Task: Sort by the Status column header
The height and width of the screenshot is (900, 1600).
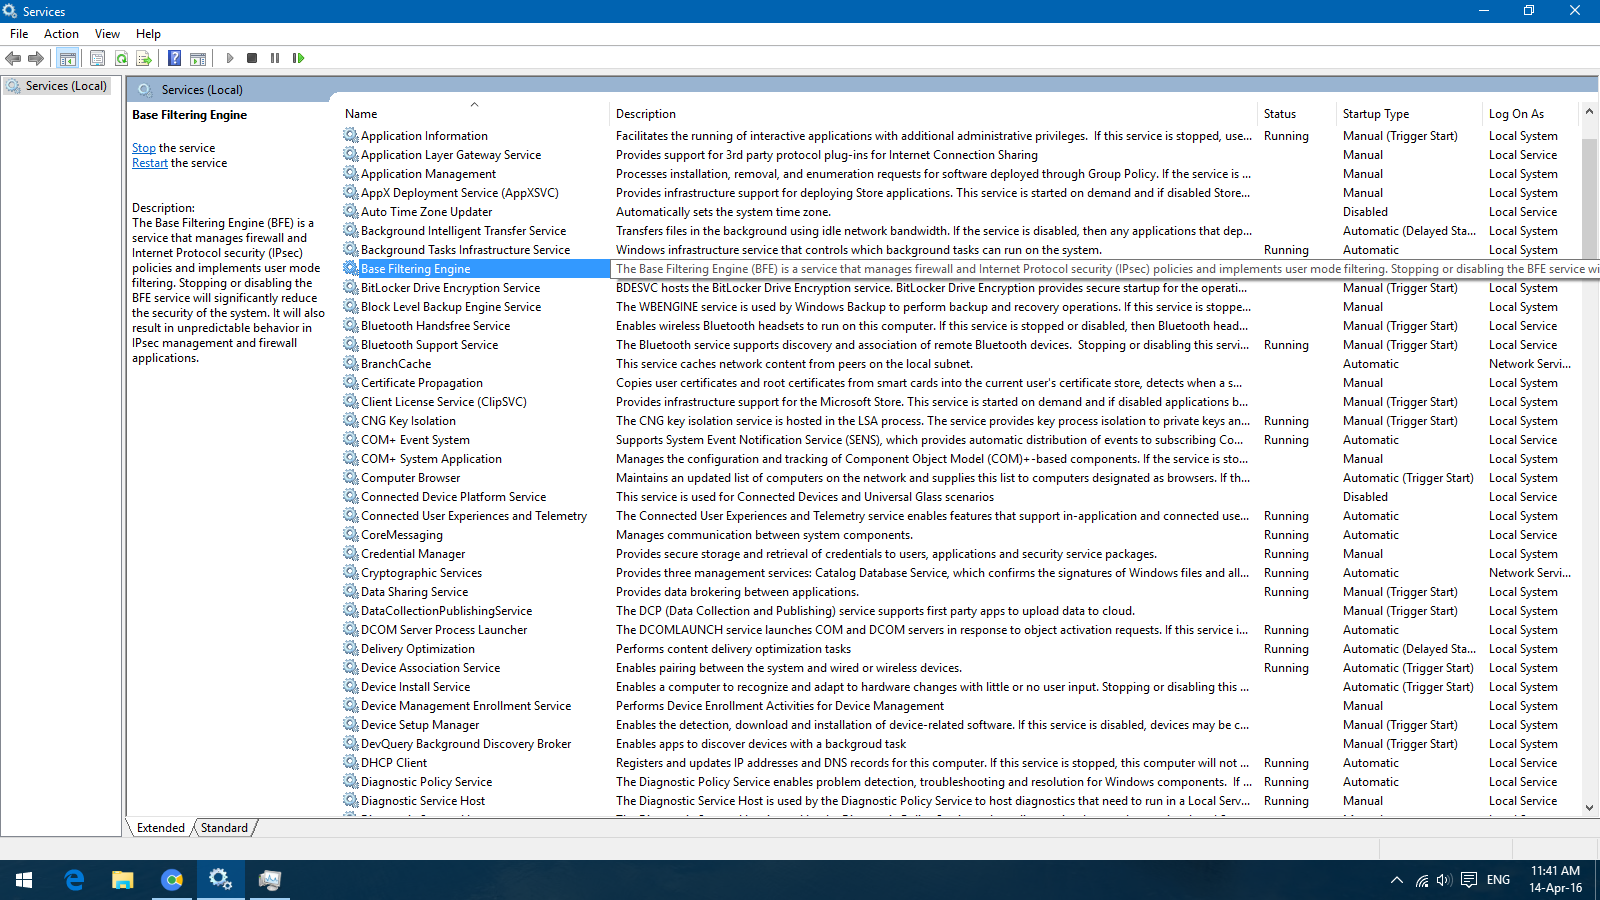Action: [1296, 114]
